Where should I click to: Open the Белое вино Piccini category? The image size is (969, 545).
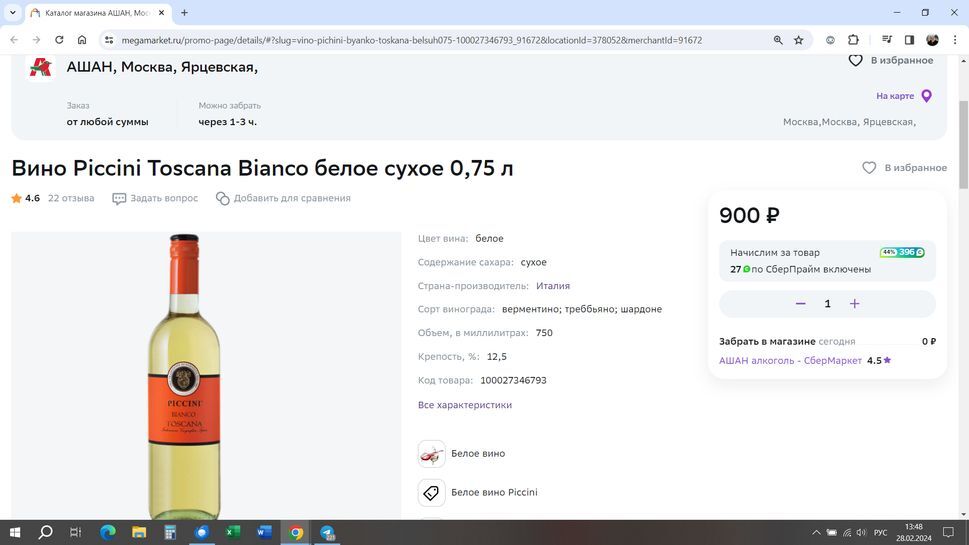(494, 492)
